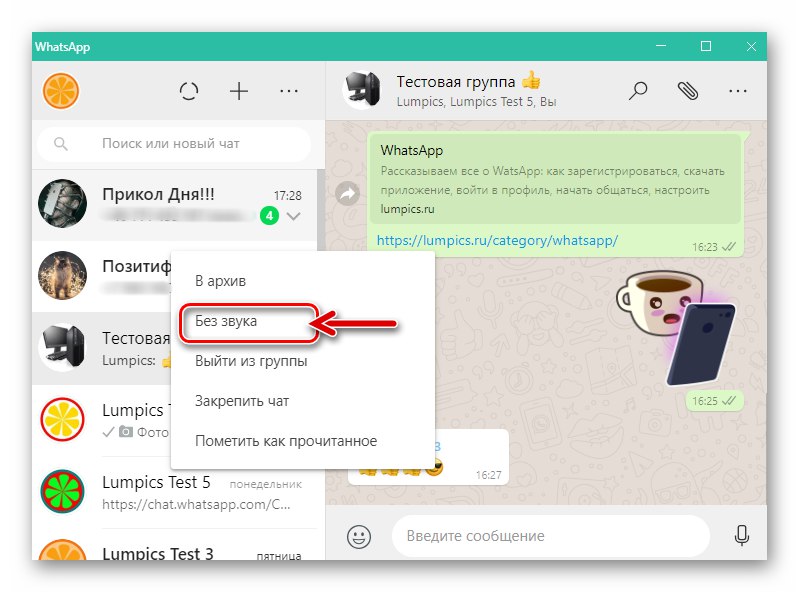Click https://chat.whatsapp.com/C... preview text

pyautogui.click(x=196, y=504)
